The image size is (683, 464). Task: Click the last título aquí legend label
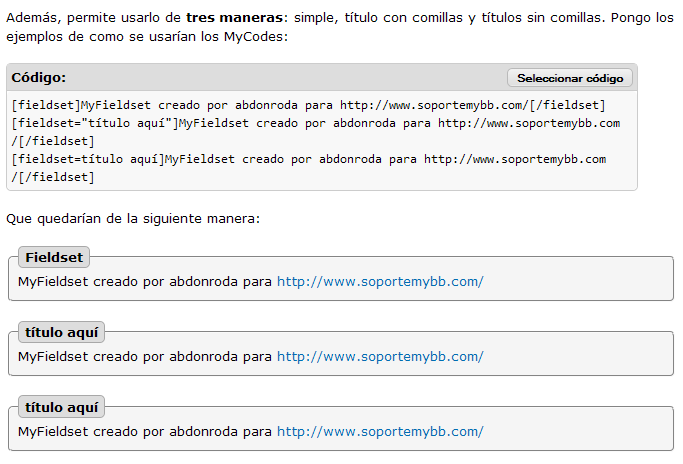[62, 408]
